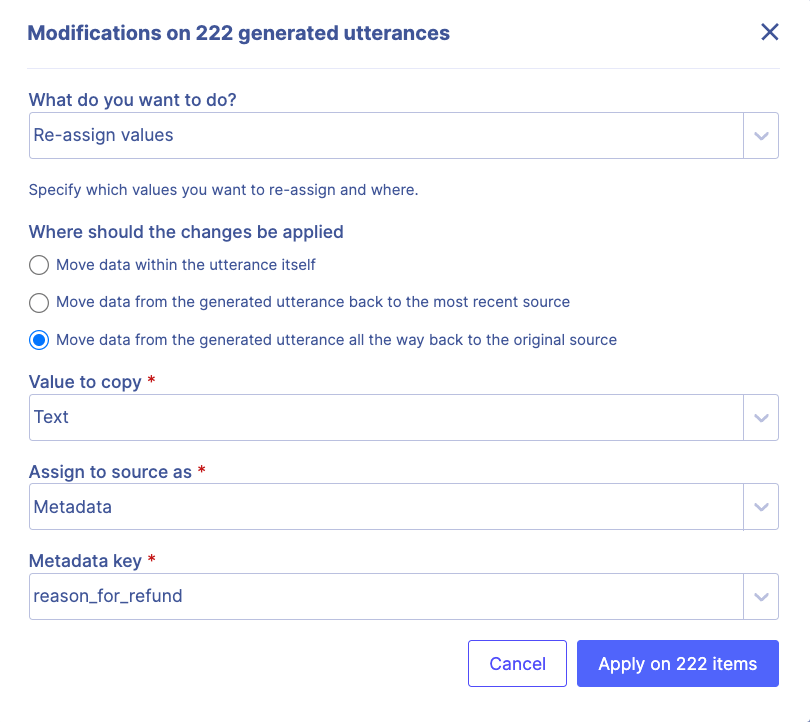Click the 'Assign to source as' field label

[110, 472]
